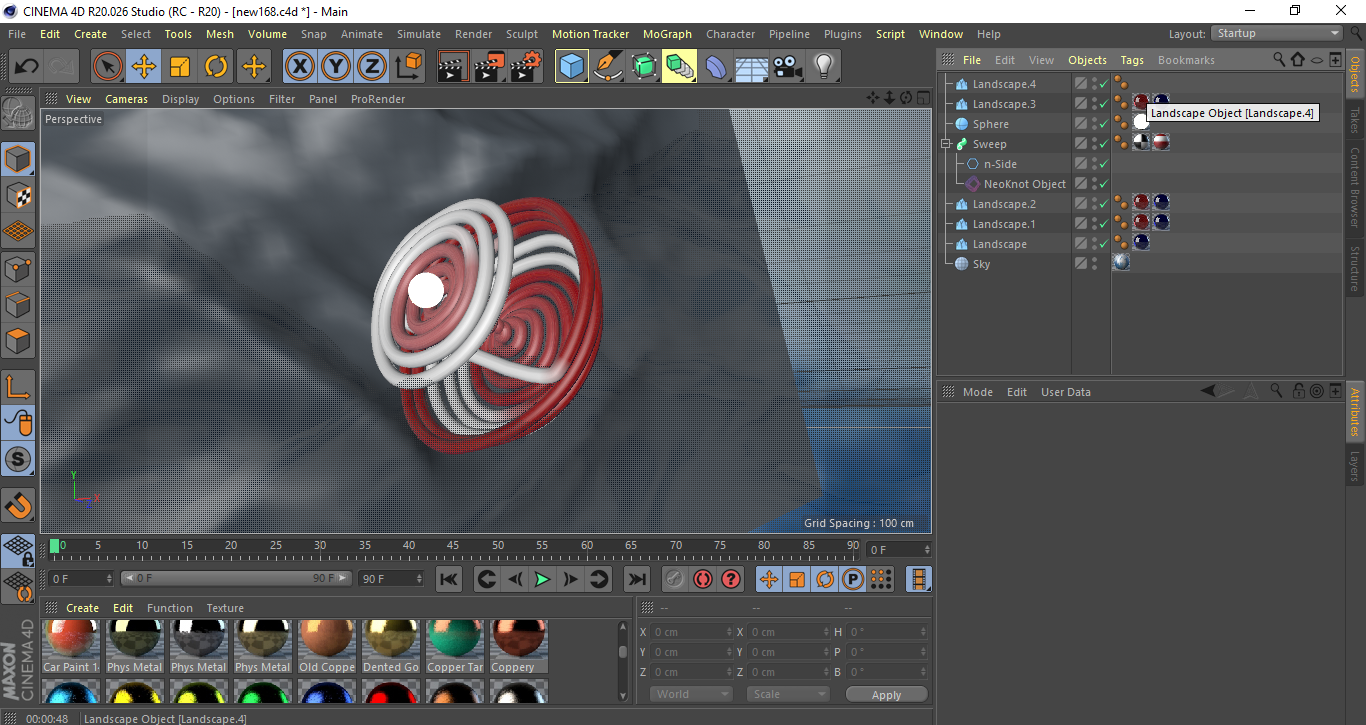
Task: Add a Floor environment object
Action: (x=751, y=67)
